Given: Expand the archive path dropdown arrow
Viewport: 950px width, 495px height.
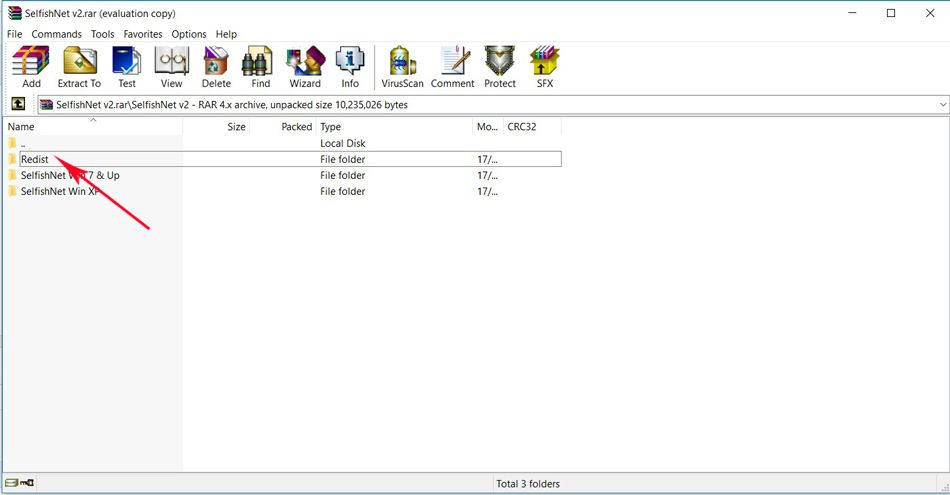Looking at the screenshot, I should (943, 104).
